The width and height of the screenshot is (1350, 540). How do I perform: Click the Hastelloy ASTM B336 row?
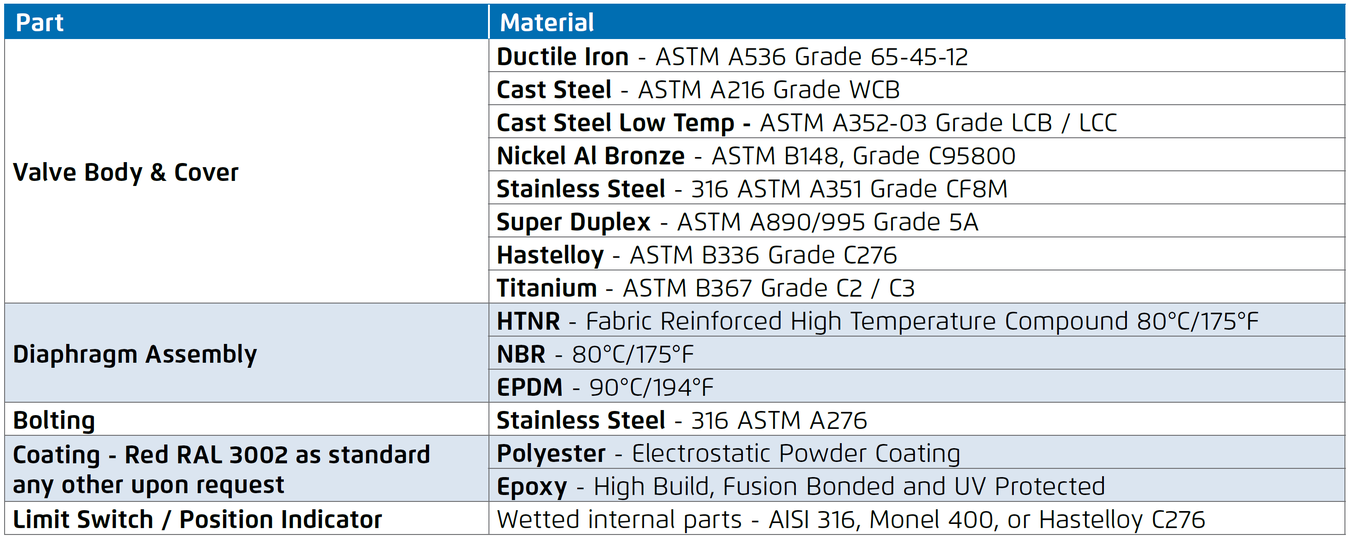point(697,255)
